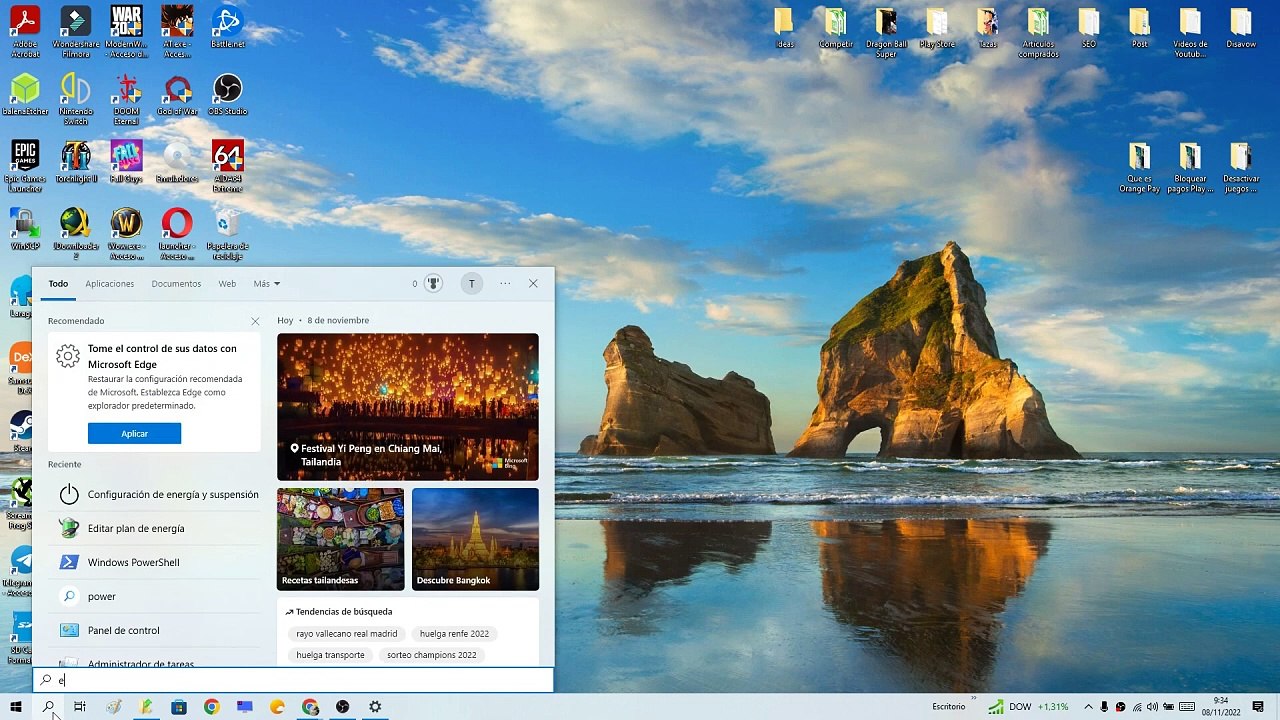Select 'Que es Orange Pay' file
Screen dimensions: 1280x720
(1139, 167)
